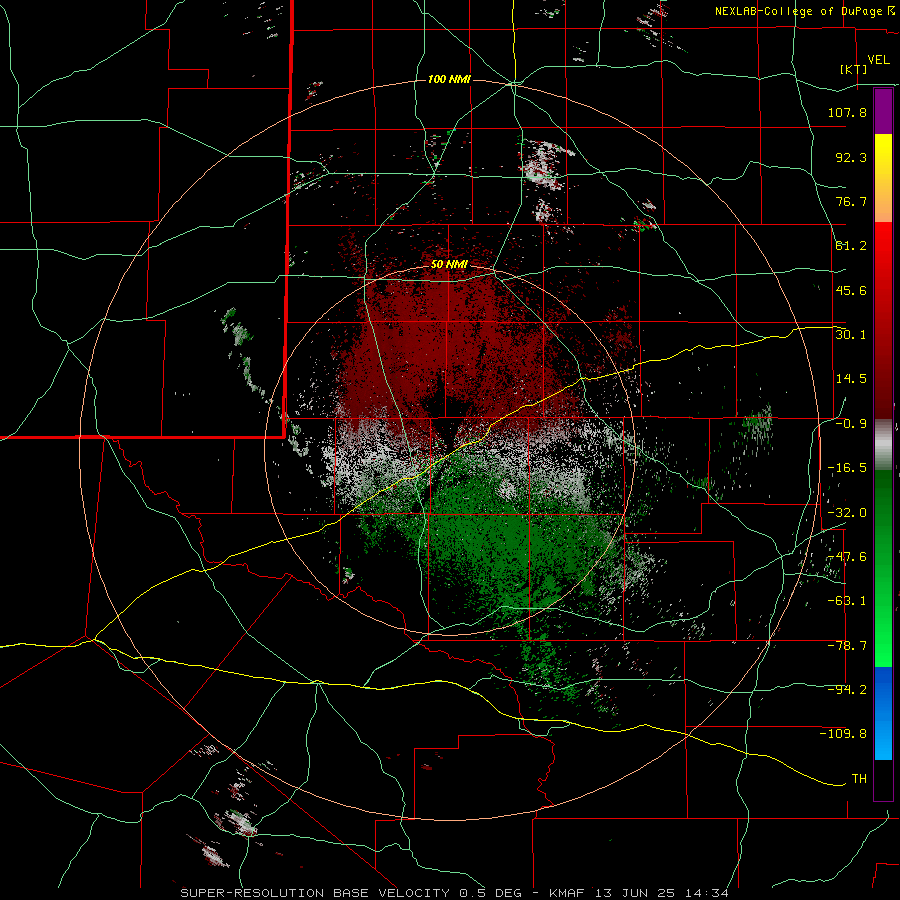Click the TH legend label
Screen dimensions: 900x900
coord(859,778)
